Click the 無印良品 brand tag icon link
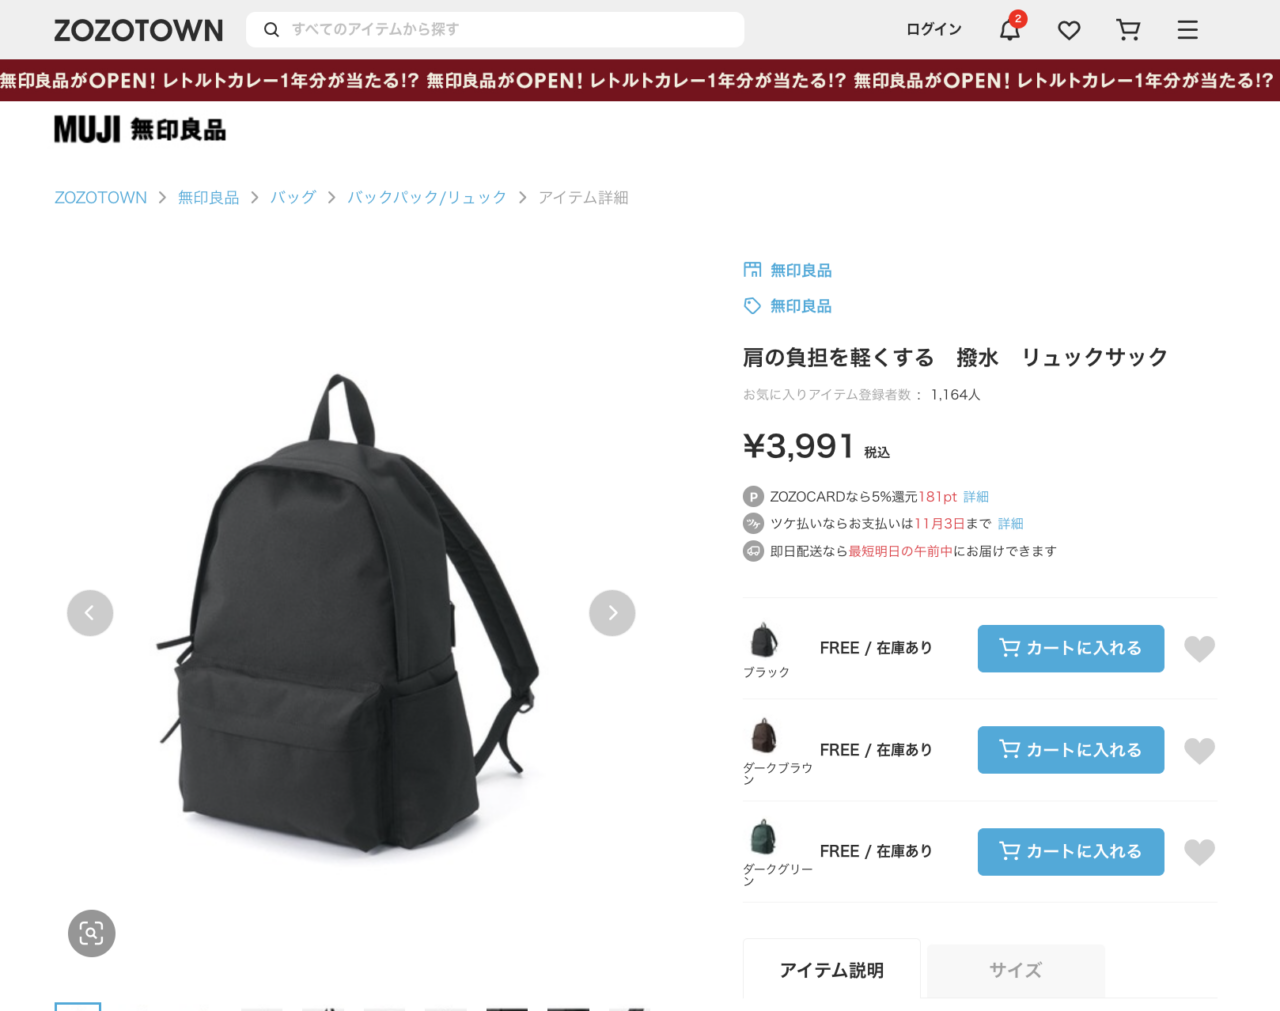This screenshot has height=1011, width=1280. tap(787, 306)
